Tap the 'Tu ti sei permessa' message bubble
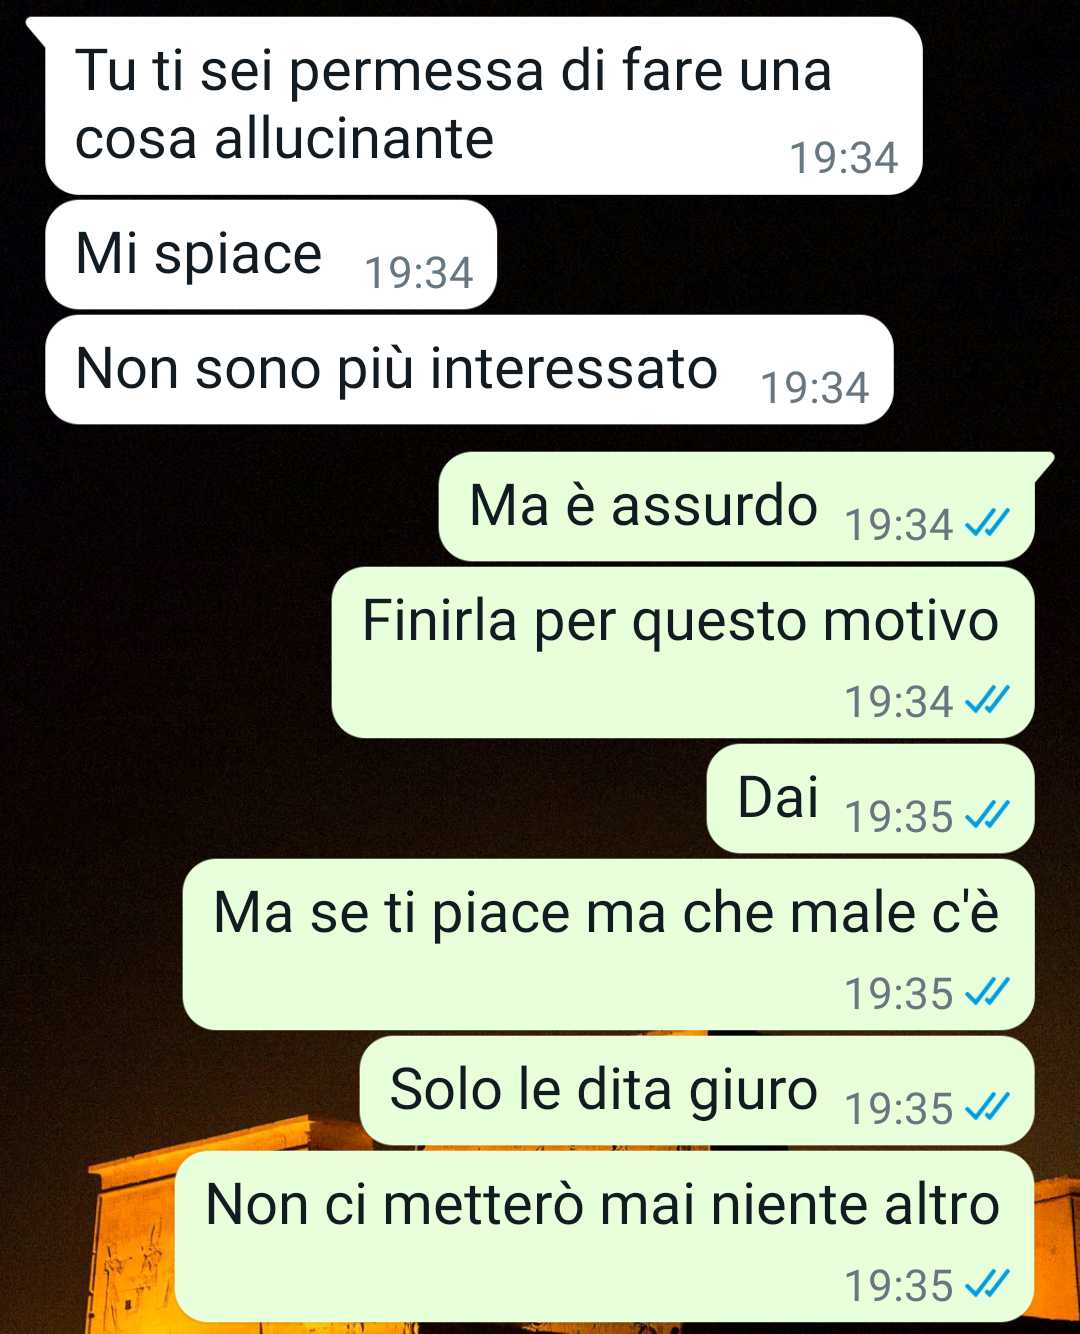This screenshot has width=1080, height=1334. click(x=483, y=105)
